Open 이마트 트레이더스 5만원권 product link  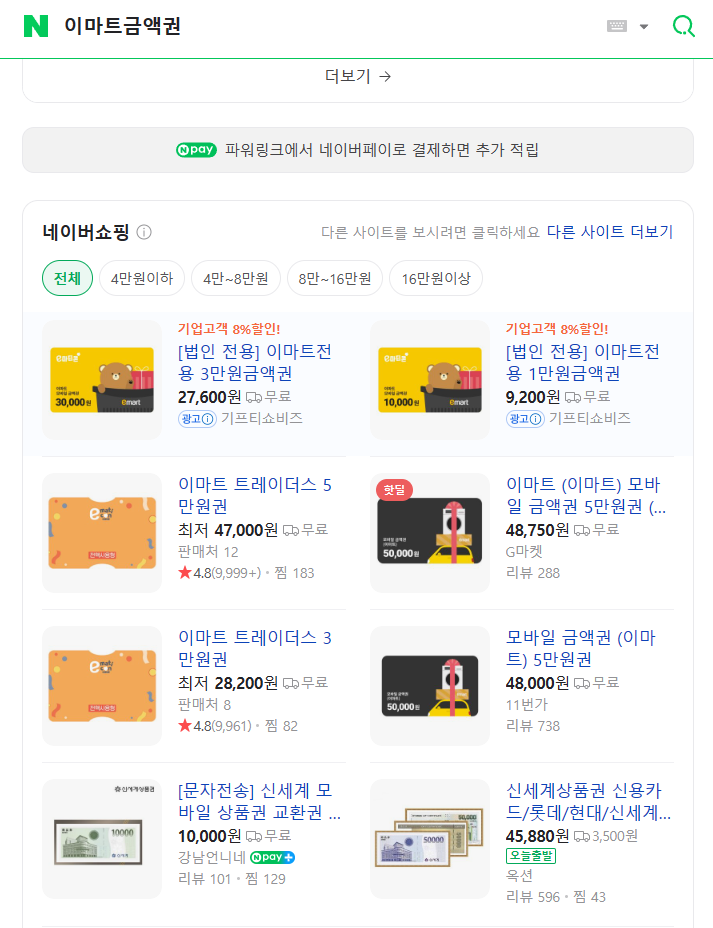[254, 495]
